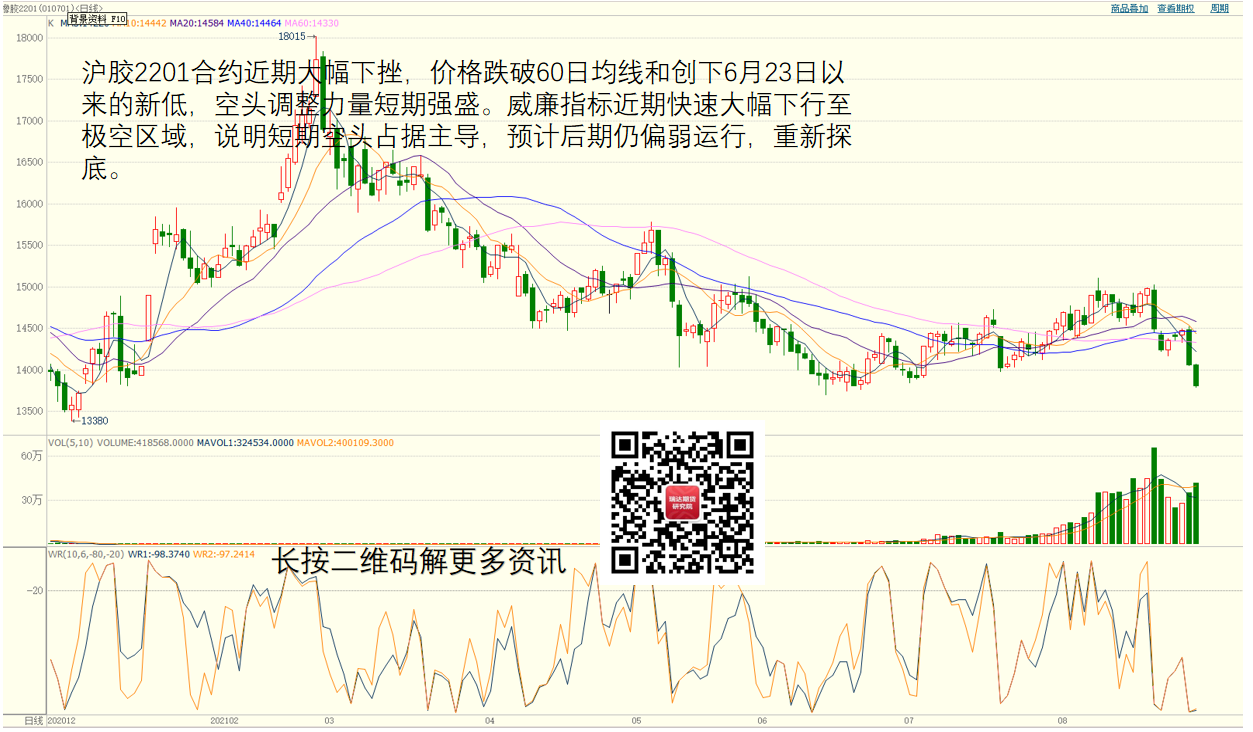1253x732 pixels.
Task: Open the 周期 period selector
Action: click(1219, 8)
